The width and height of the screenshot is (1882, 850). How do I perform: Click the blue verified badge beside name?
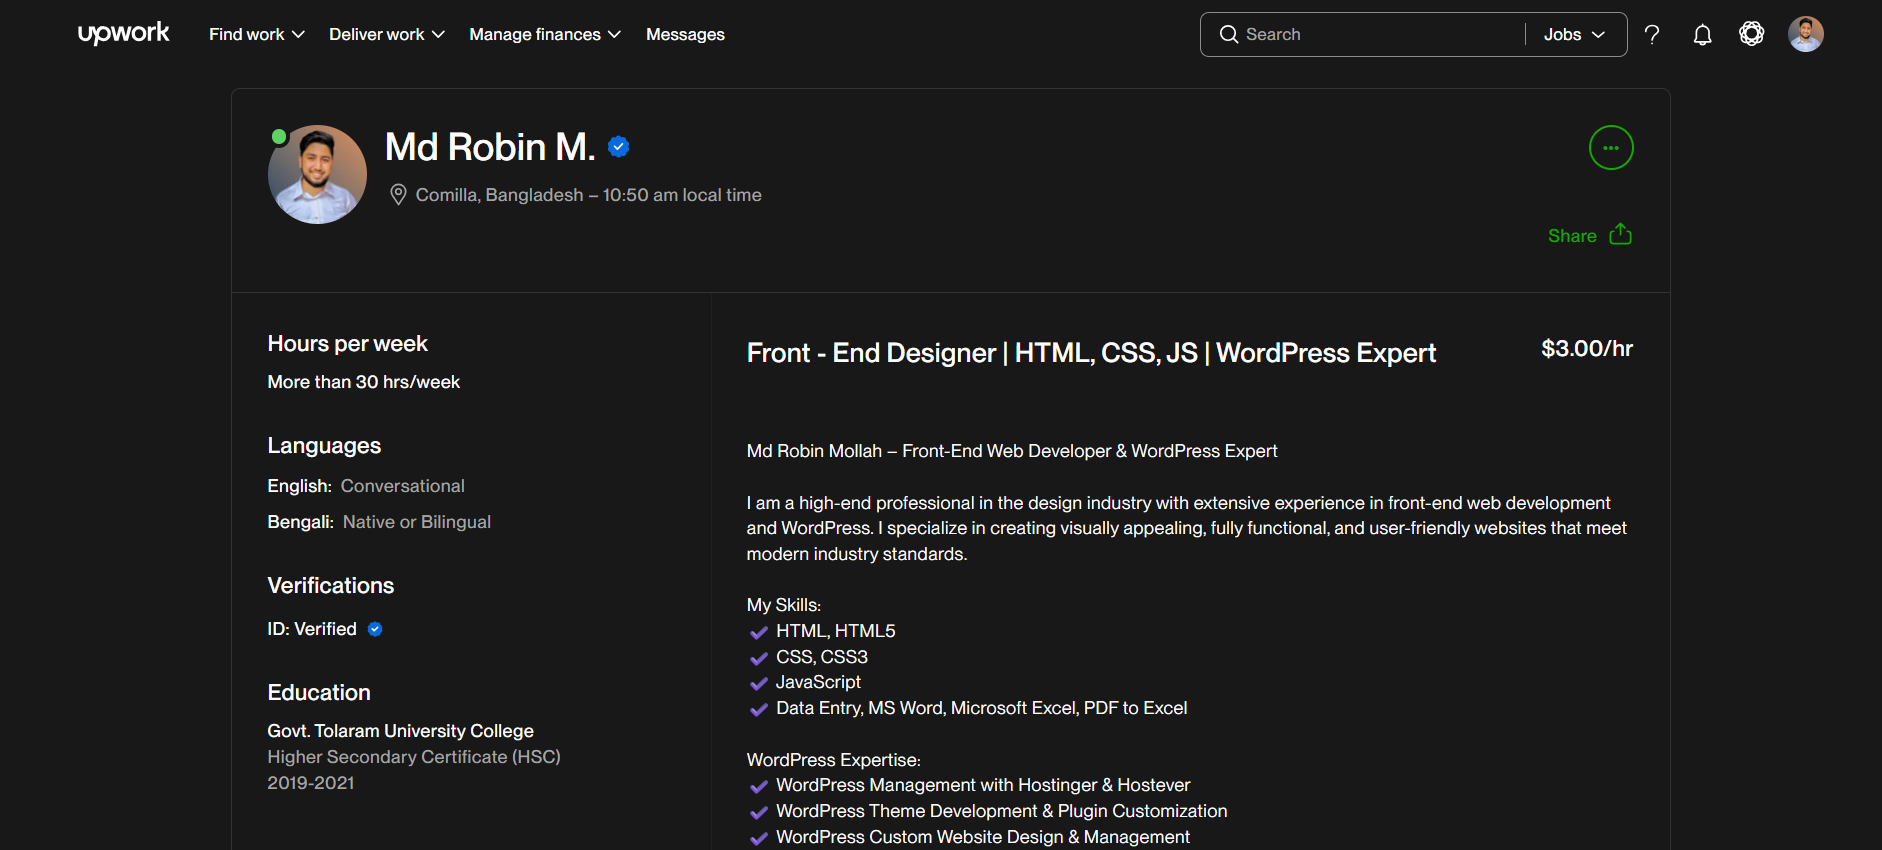[x=619, y=147]
